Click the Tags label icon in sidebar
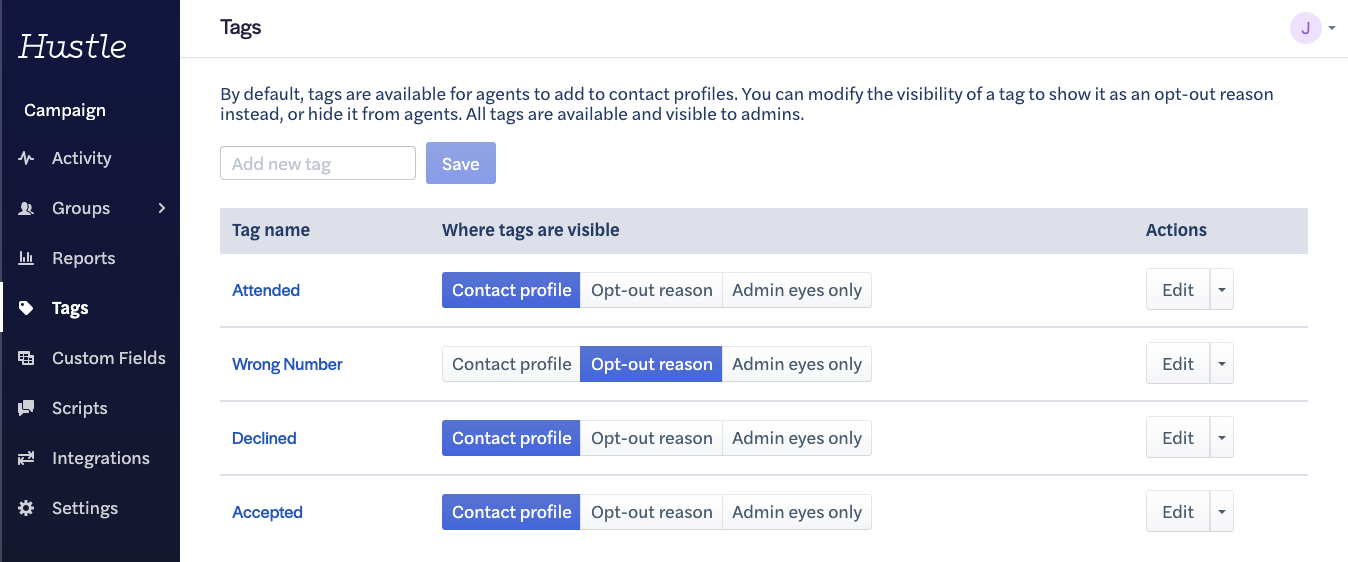1348x562 pixels. (26, 308)
